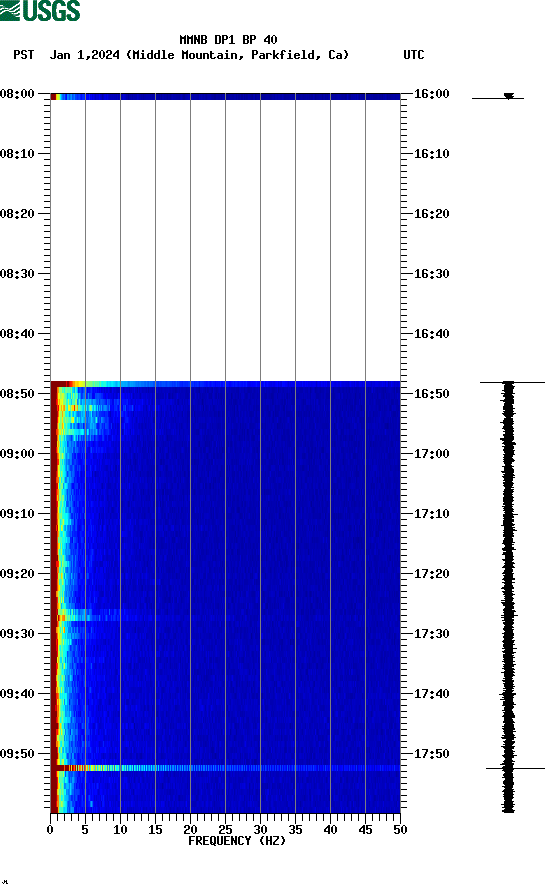This screenshot has height=893, width=552.
Task: Click the 'FREQUENCY (HZ)' axis title
Action: pos(236,841)
